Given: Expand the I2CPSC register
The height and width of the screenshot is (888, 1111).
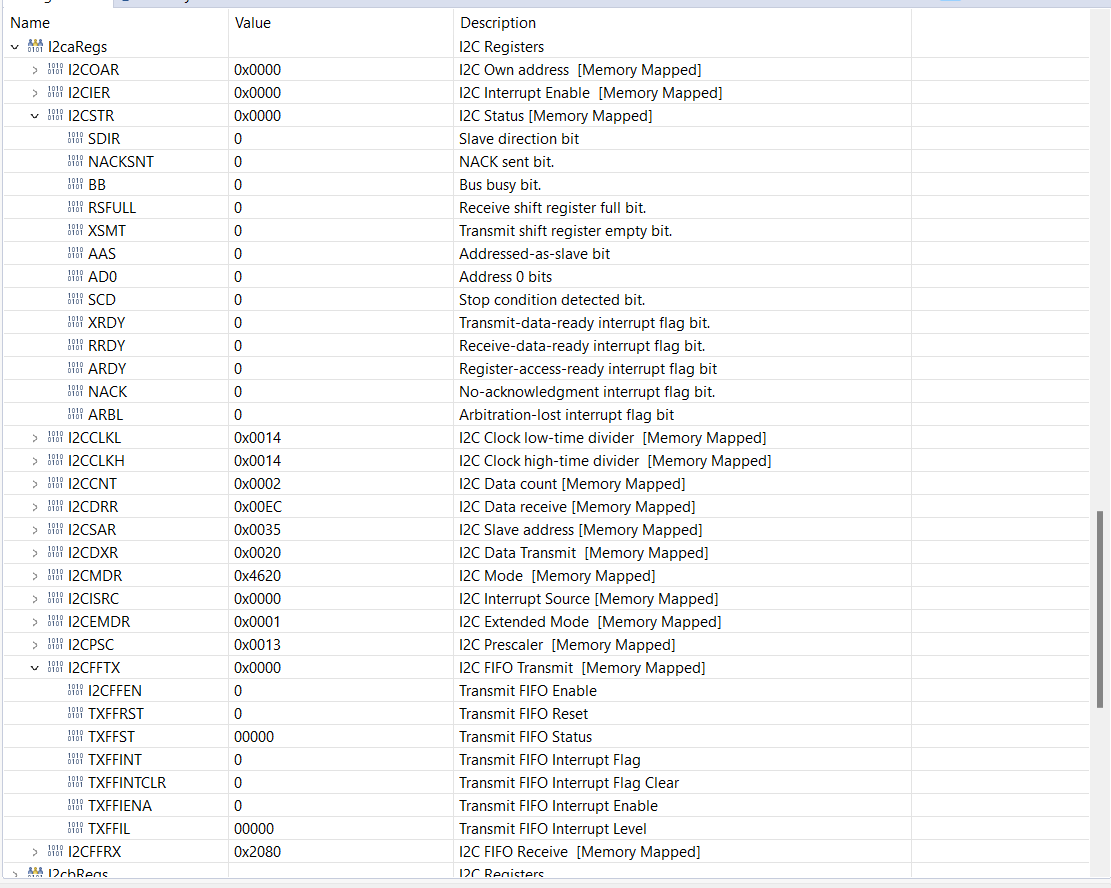Looking at the screenshot, I should [35, 646].
